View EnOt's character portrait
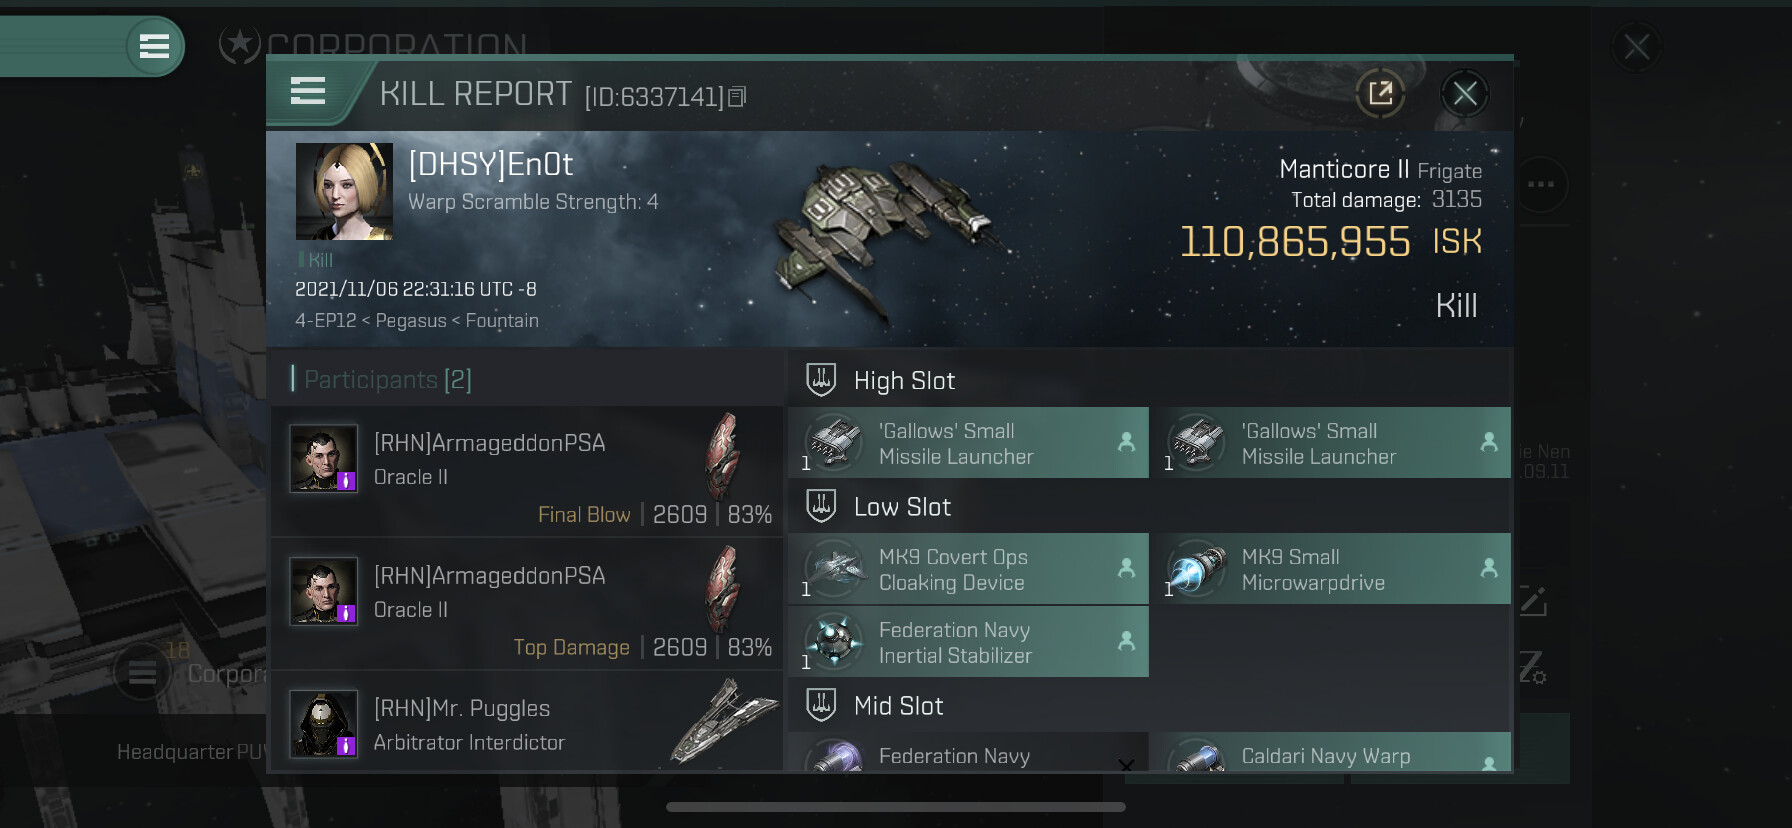Image resolution: width=1792 pixels, height=828 pixels. click(344, 191)
